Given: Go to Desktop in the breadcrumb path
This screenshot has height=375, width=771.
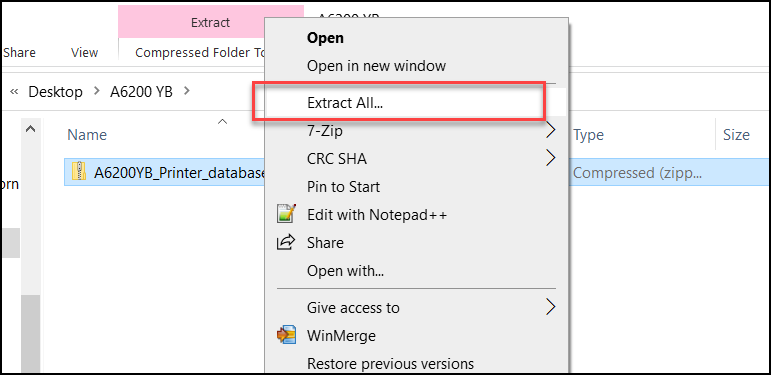Looking at the screenshot, I should [x=56, y=91].
